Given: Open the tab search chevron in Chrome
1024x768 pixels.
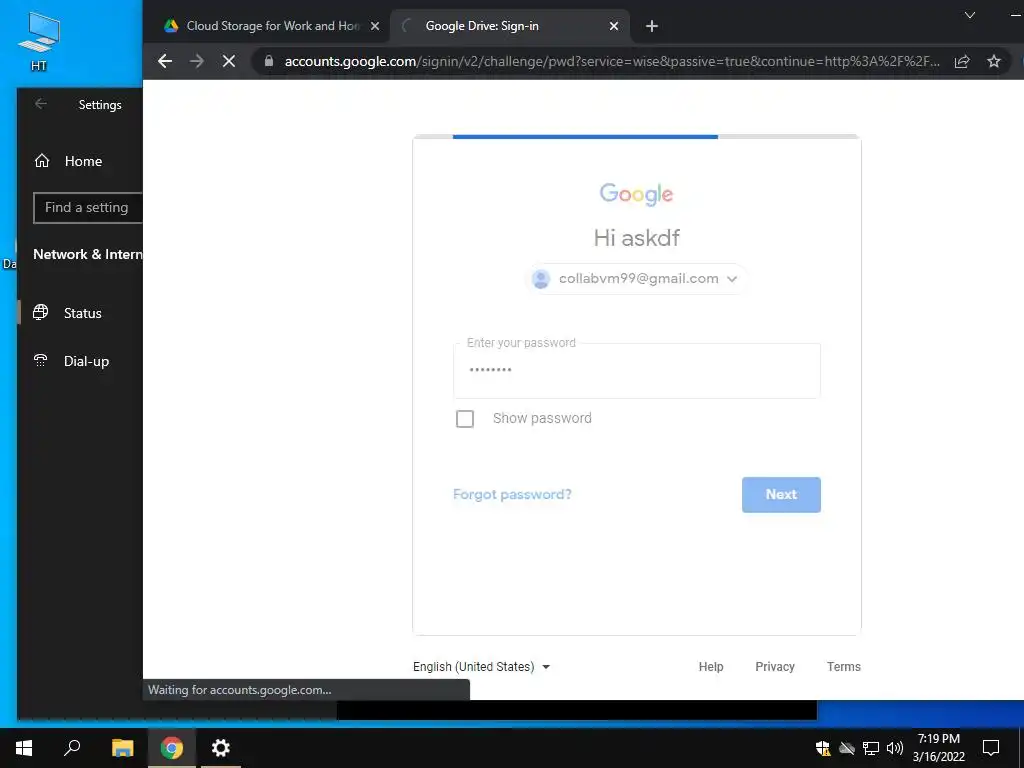Looking at the screenshot, I should 970,15.
